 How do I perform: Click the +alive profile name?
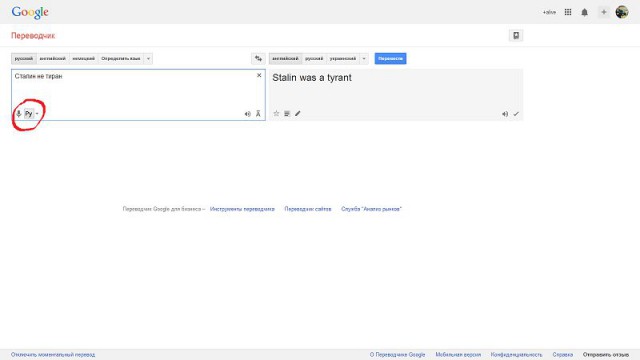pyautogui.click(x=549, y=12)
